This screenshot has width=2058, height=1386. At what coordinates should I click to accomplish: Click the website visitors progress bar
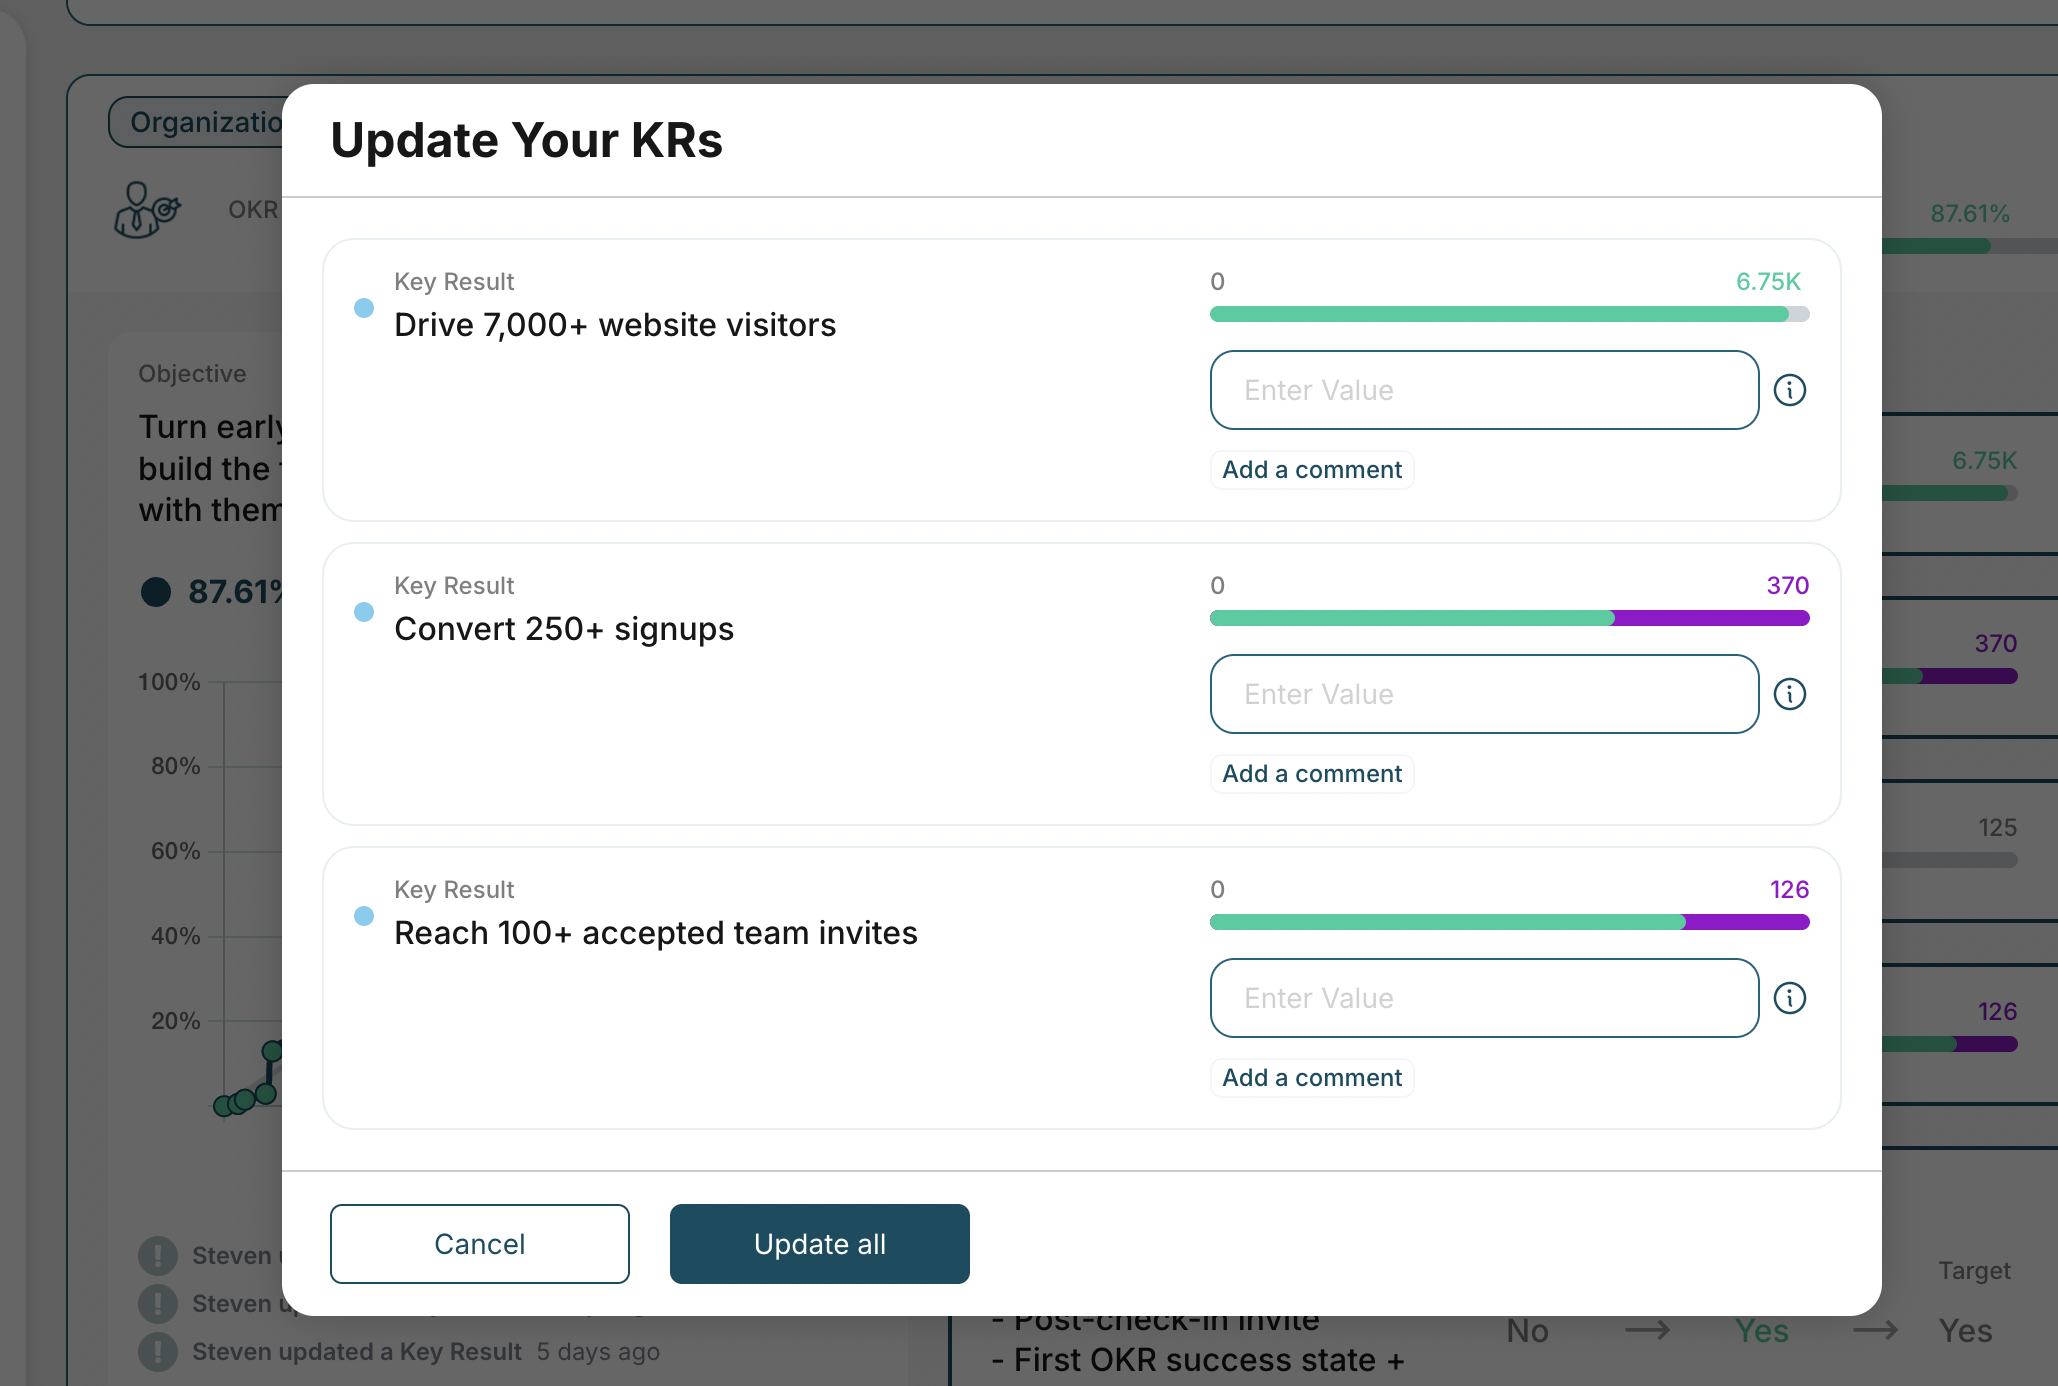(x=1509, y=314)
